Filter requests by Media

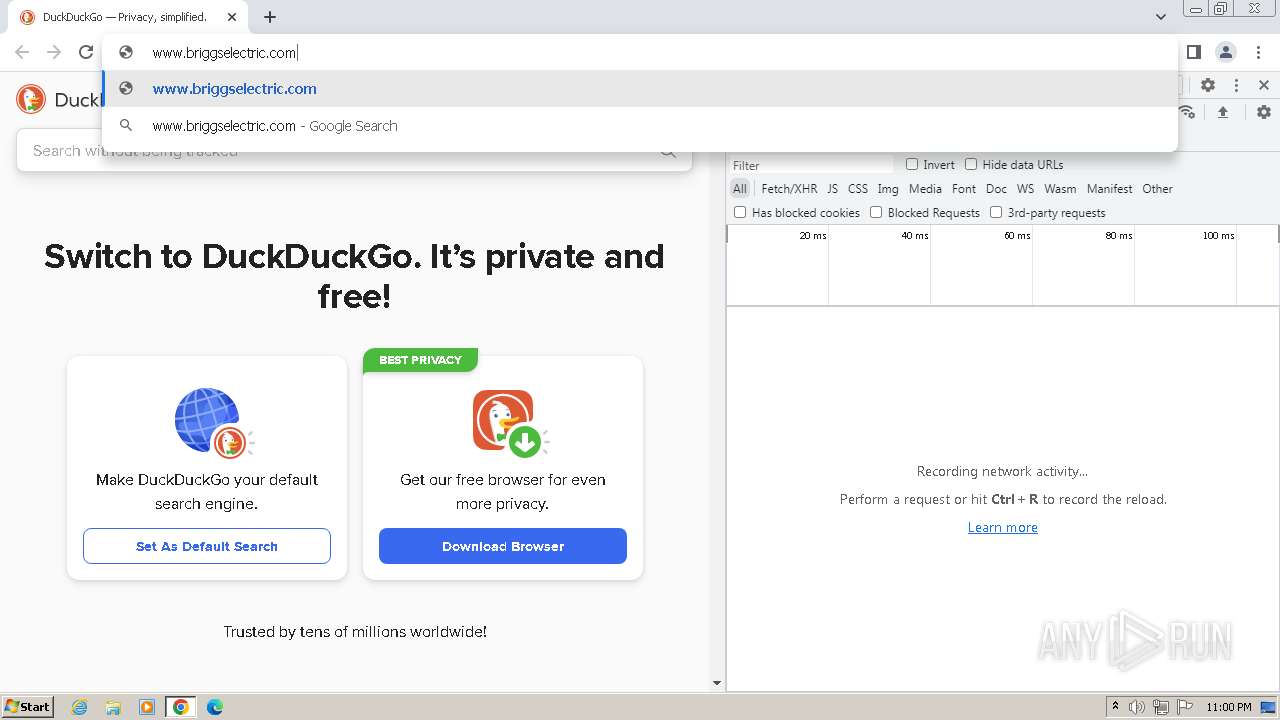tap(925, 188)
